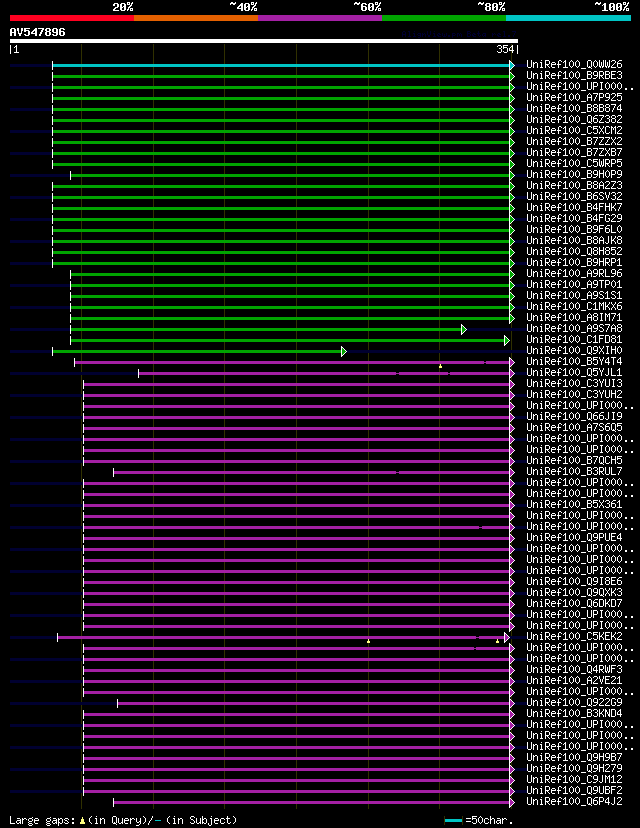640x828 pixels.
Task: Select the UniRef100_A9RL96 label
Action: [575, 274]
